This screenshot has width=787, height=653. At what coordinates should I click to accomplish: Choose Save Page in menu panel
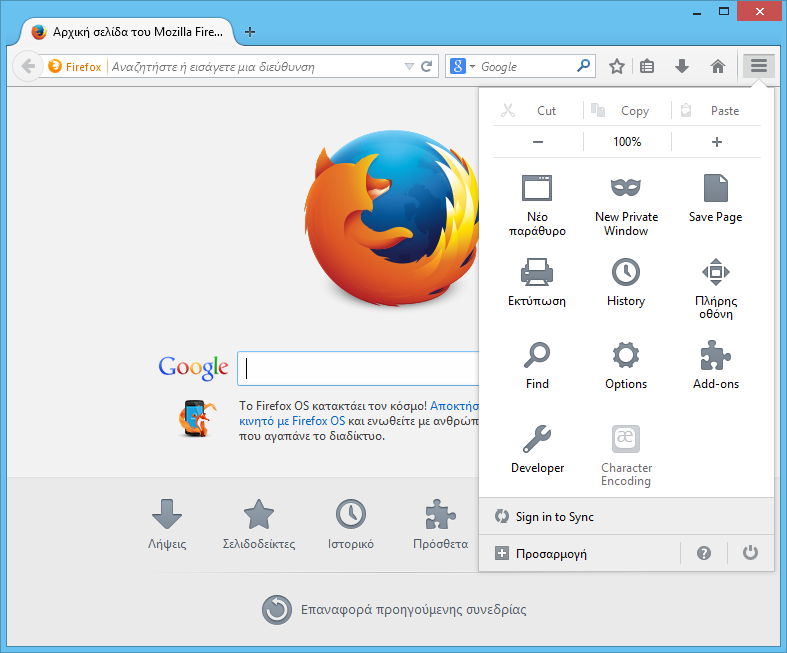(715, 199)
